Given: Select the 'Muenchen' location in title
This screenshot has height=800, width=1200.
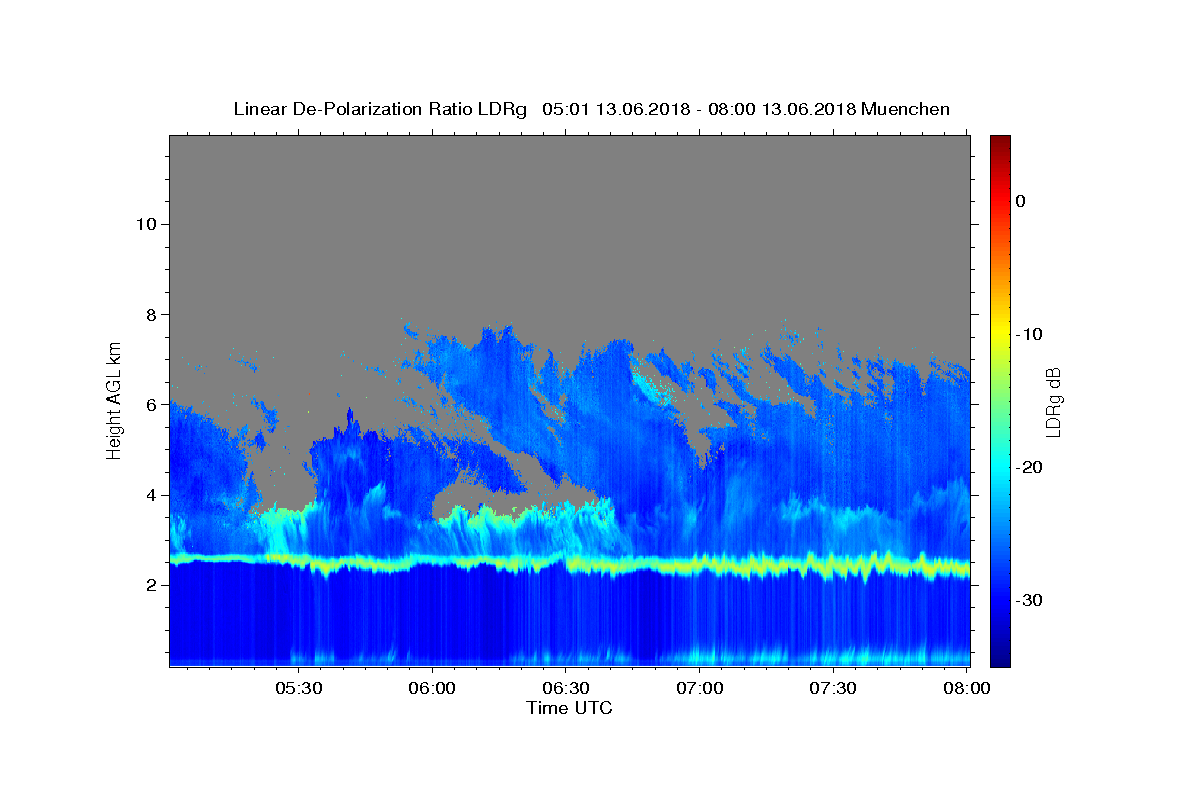Looking at the screenshot, I should click(x=905, y=109).
